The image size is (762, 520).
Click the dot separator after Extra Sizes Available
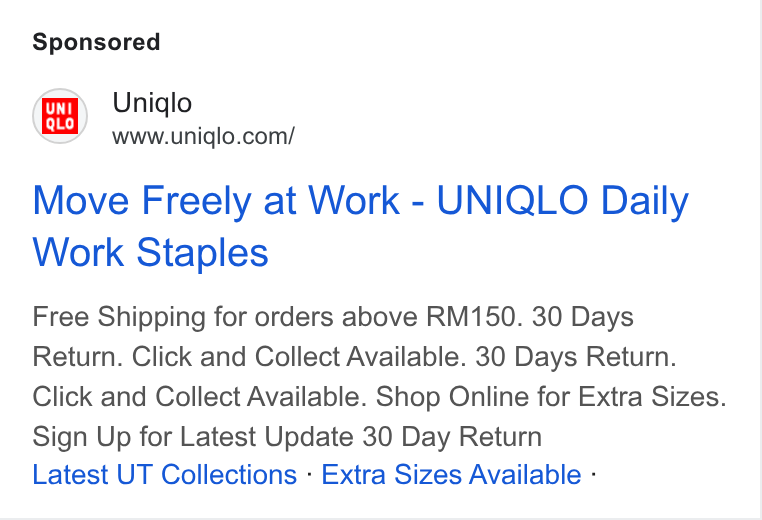pyautogui.click(x=593, y=473)
